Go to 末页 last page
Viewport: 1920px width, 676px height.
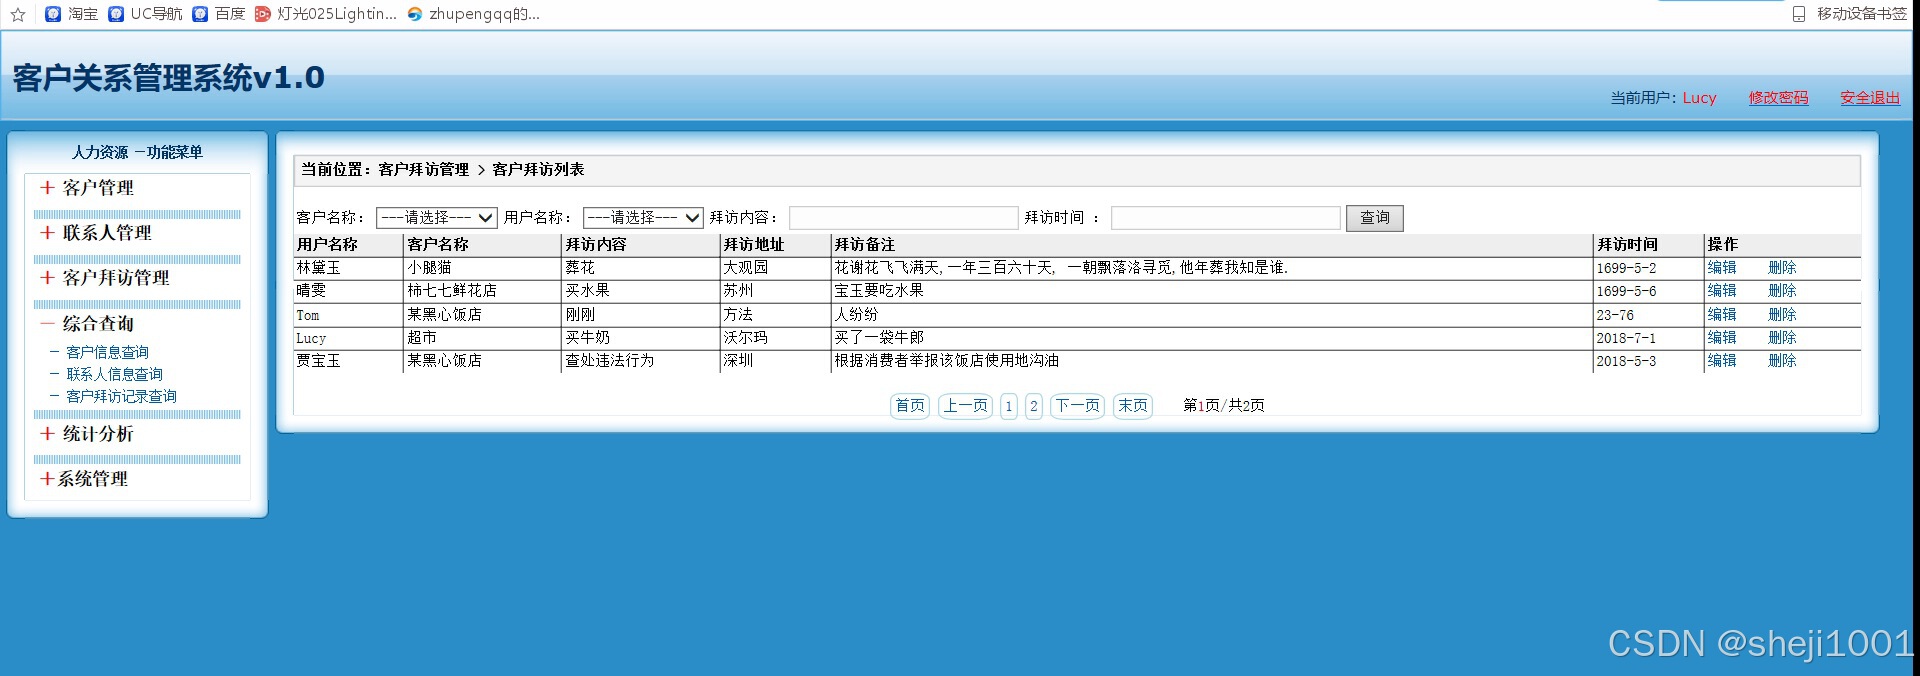1133,406
